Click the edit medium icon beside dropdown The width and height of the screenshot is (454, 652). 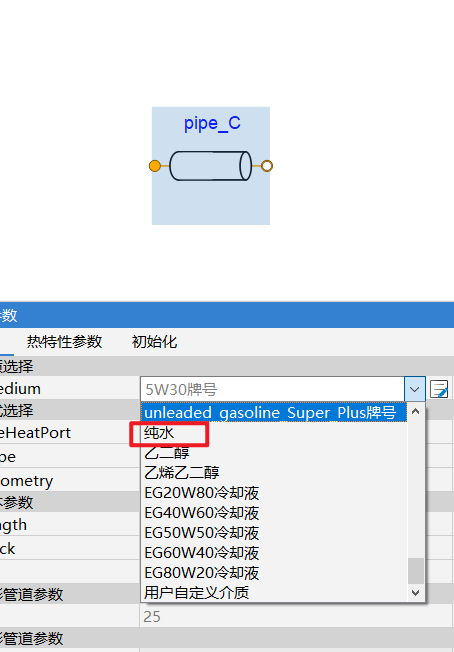439,389
